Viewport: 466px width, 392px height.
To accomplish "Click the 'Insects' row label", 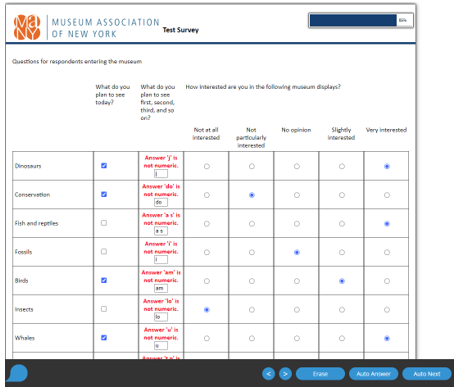I will coord(24,309).
